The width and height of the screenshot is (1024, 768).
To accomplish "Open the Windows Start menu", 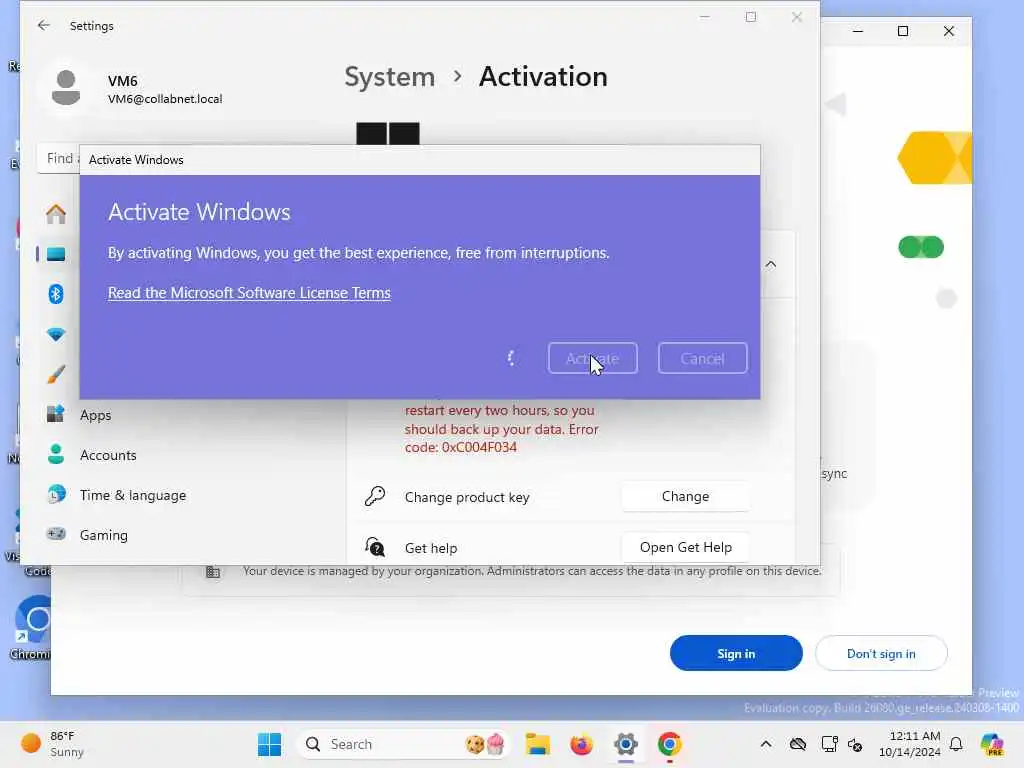I will pos(269,744).
